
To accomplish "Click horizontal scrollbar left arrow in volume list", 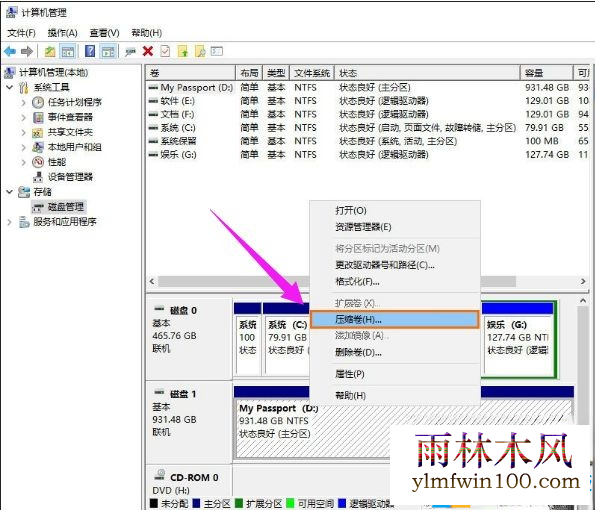I will (x=152, y=281).
